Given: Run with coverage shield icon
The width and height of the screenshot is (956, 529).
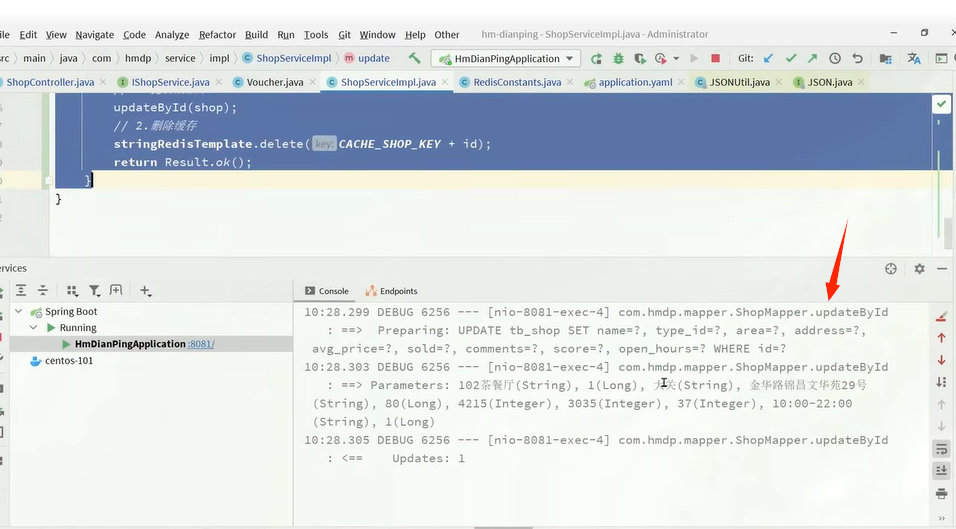Looking at the screenshot, I should pos(640,59).
